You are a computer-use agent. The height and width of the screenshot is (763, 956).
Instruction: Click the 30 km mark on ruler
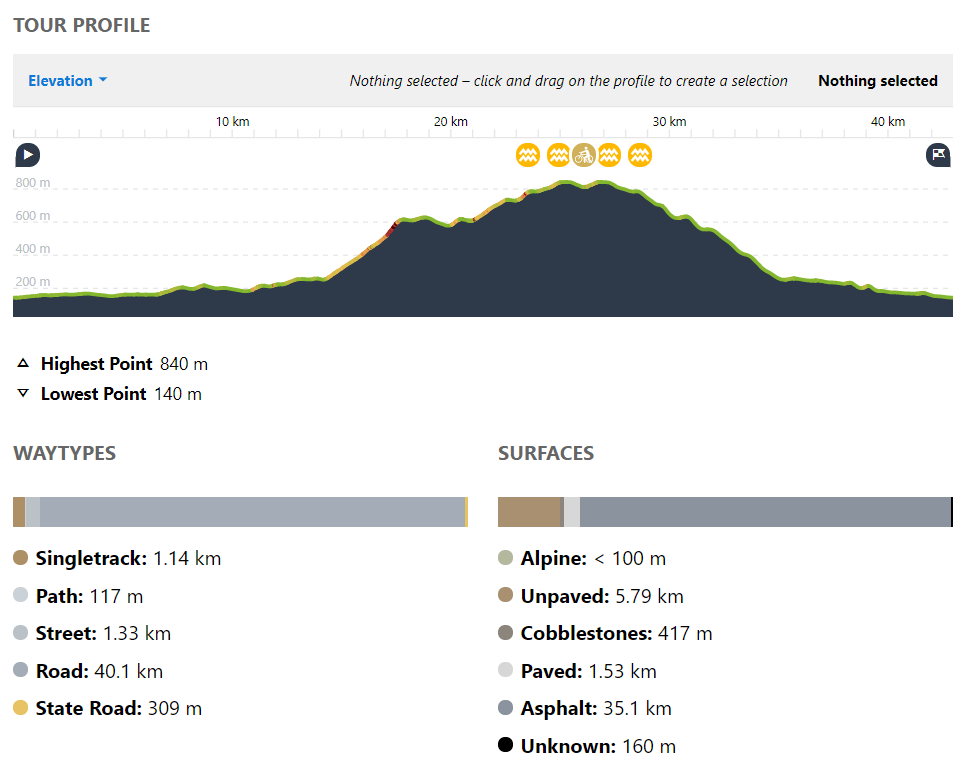coord(669,122)
